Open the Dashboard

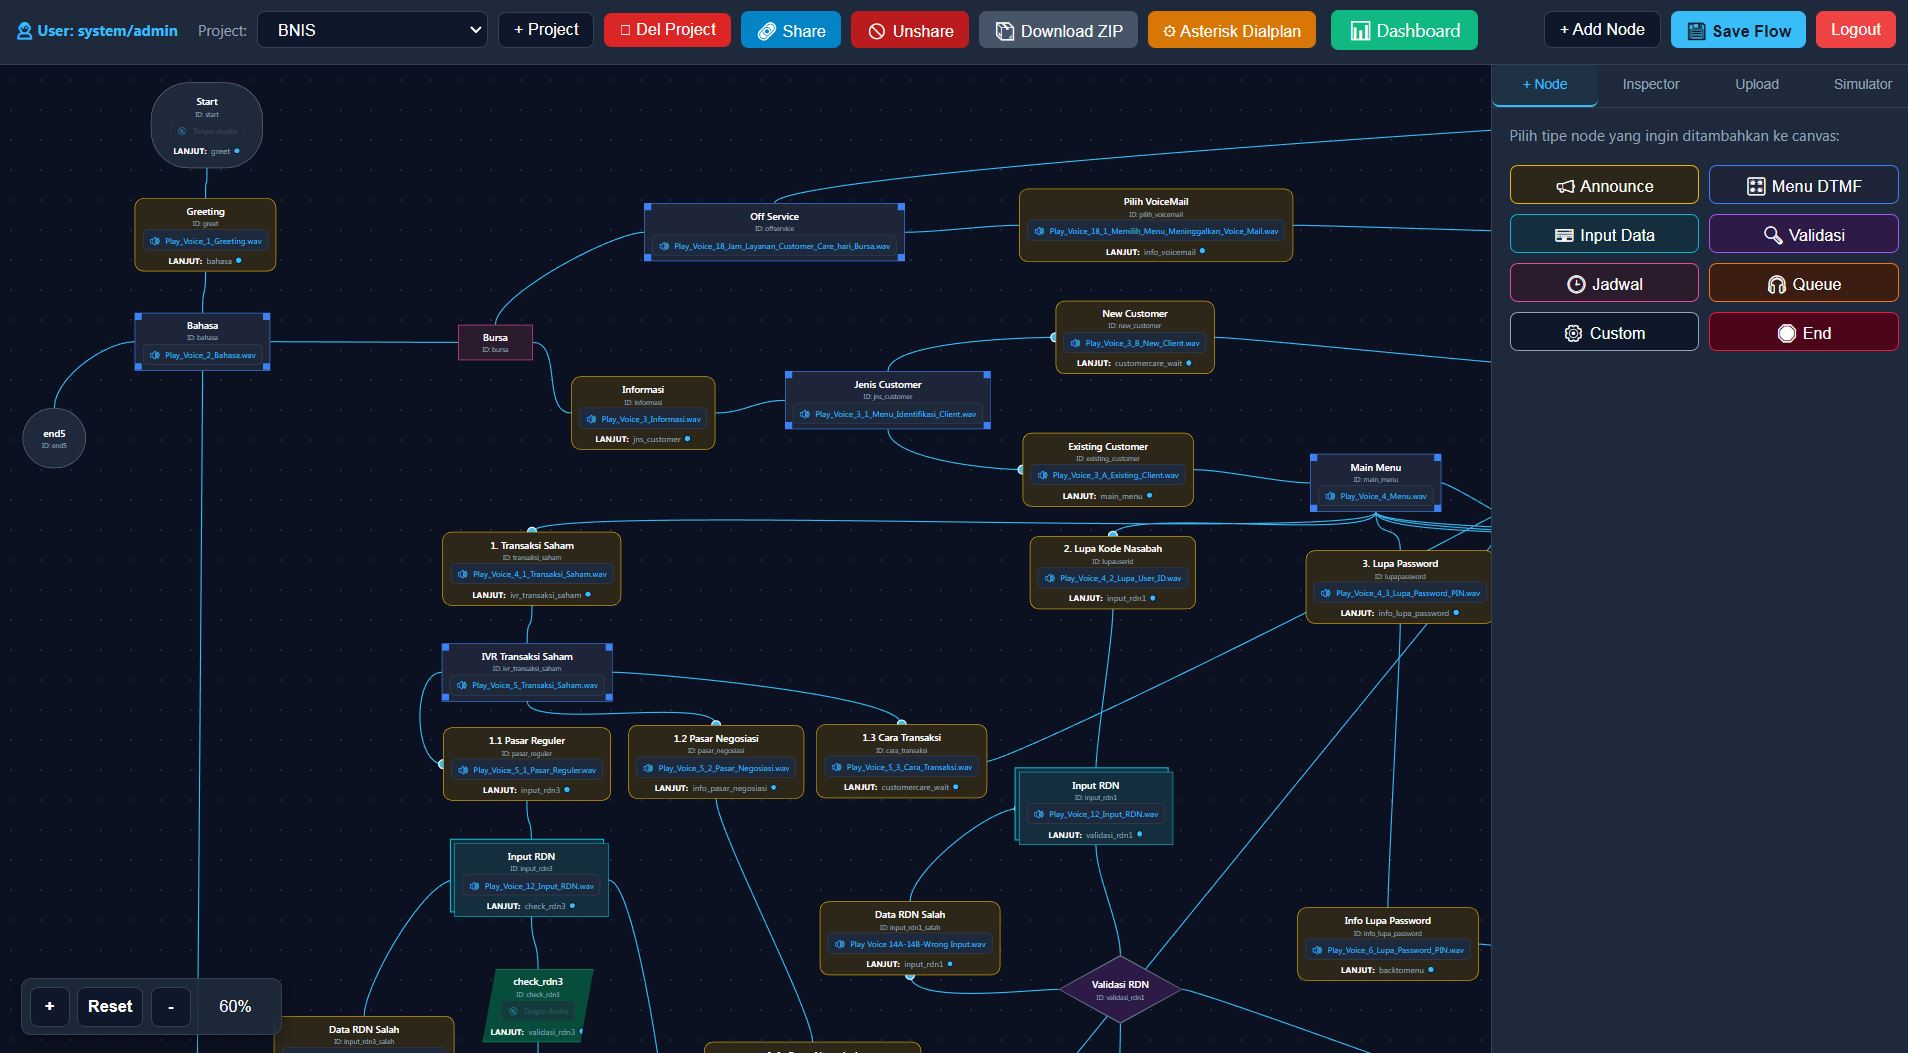pyautogui.click(x=1405, y=31)
